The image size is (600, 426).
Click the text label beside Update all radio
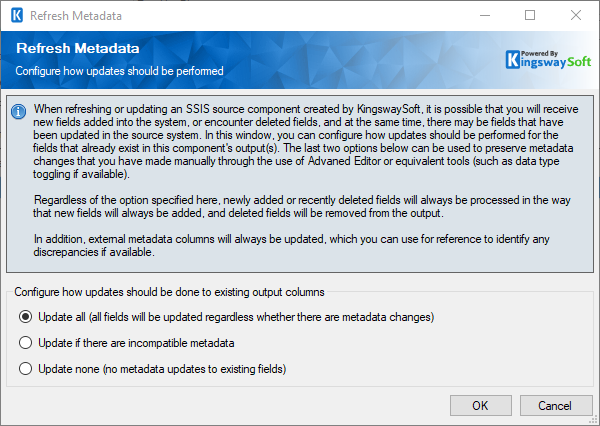236,317
